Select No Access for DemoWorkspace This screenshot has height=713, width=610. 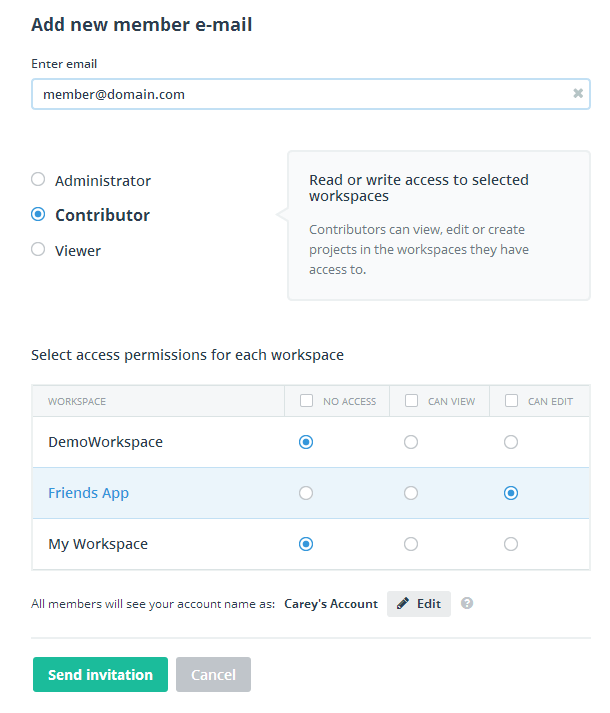306,442
